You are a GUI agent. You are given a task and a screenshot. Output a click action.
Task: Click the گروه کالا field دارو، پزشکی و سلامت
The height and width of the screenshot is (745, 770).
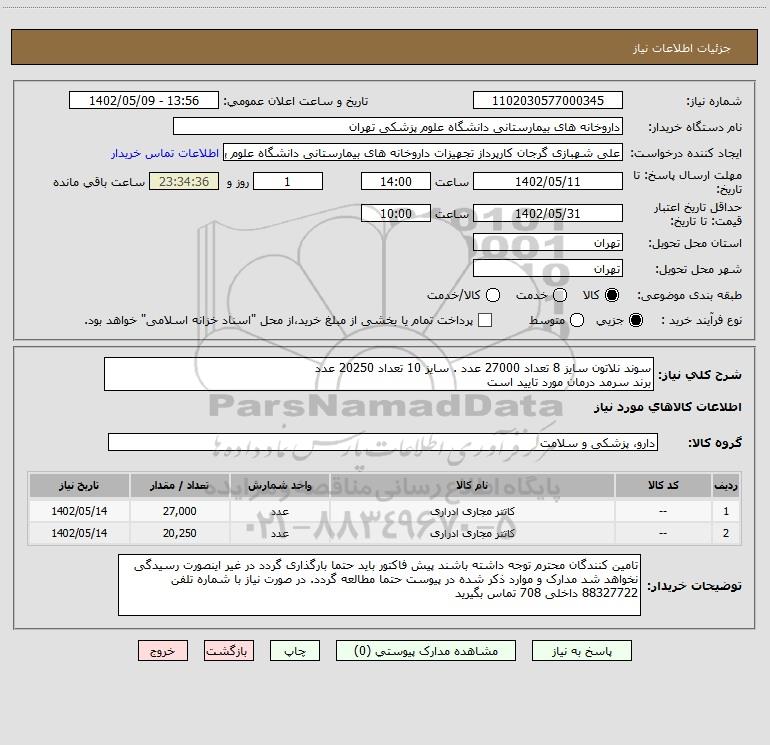click(383, 443)
